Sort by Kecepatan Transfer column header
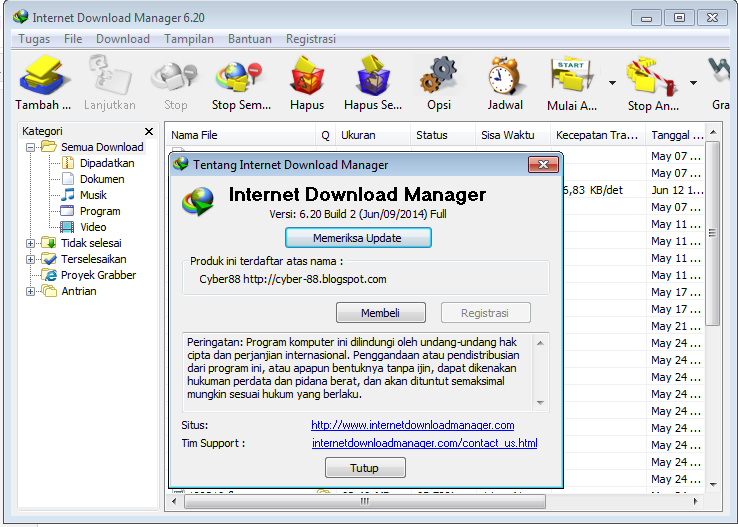Screen dimensions: 738x527 [x=597, y=135]
